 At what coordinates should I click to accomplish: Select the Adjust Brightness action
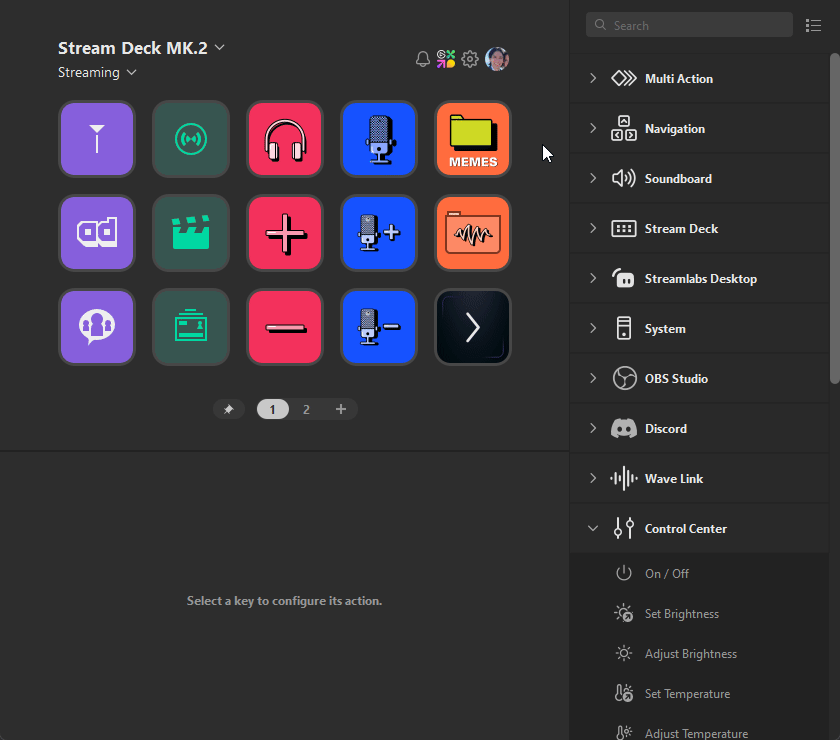pos(699,654)
